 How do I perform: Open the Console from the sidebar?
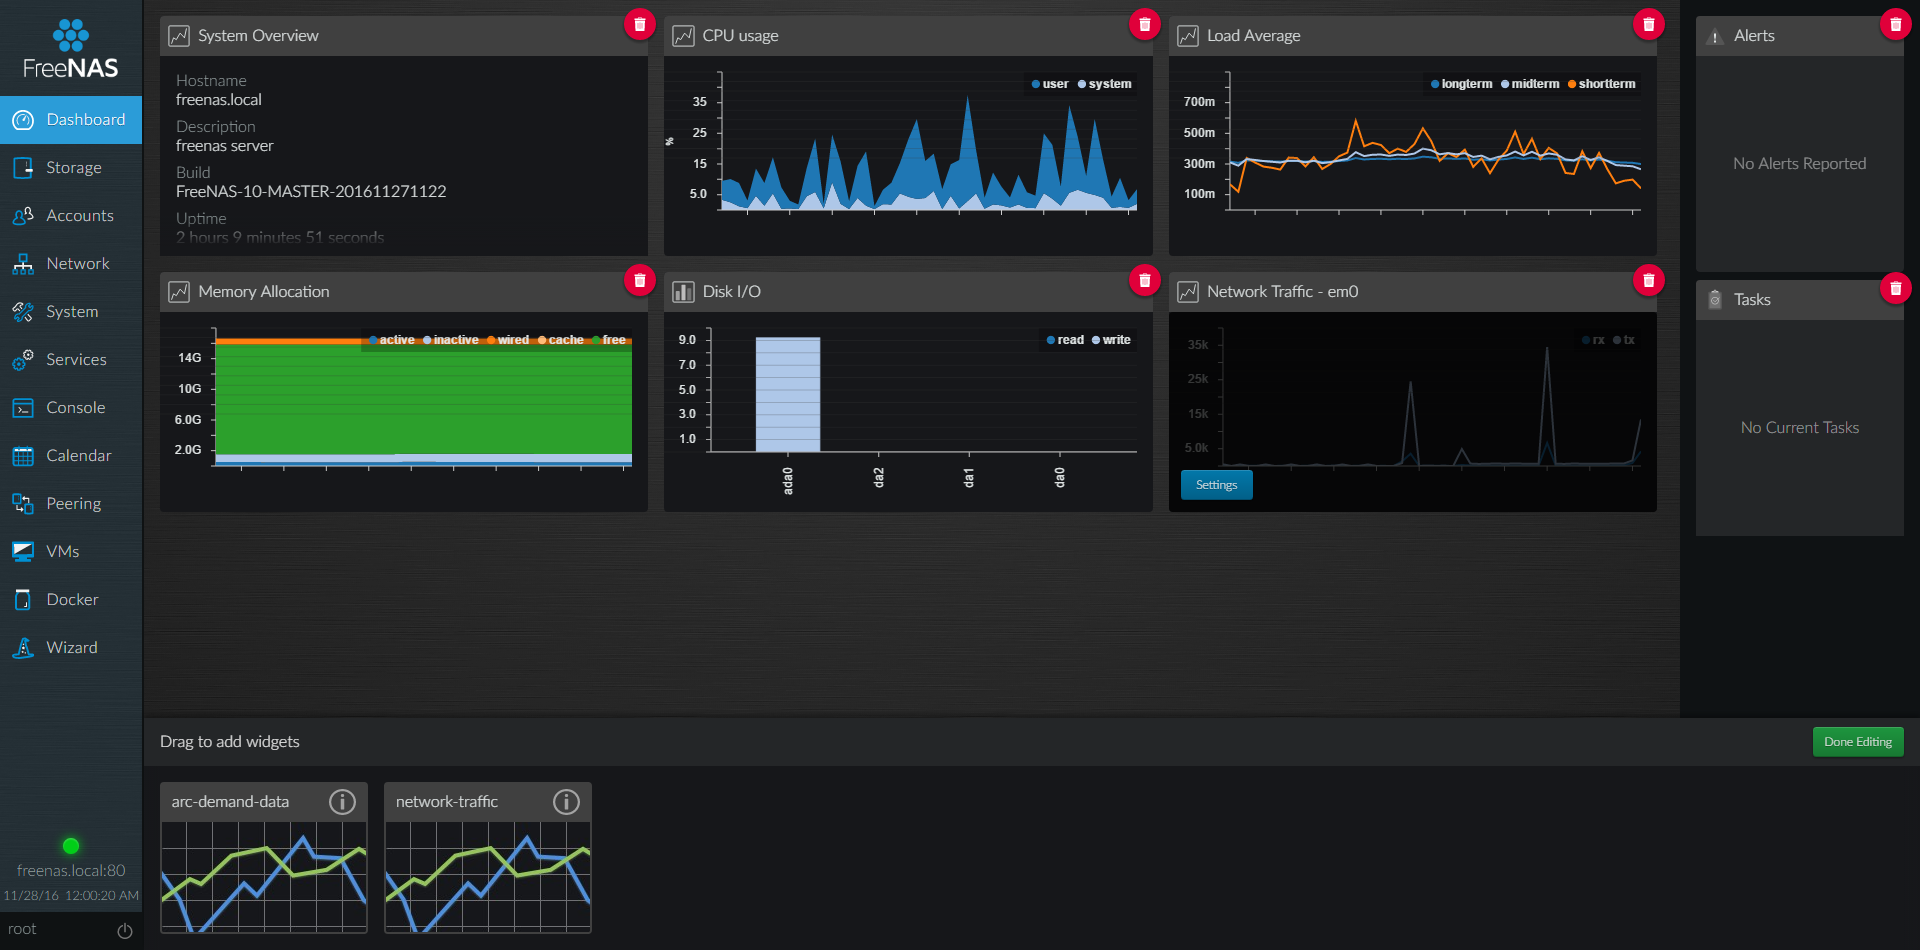tap(71, 407)
